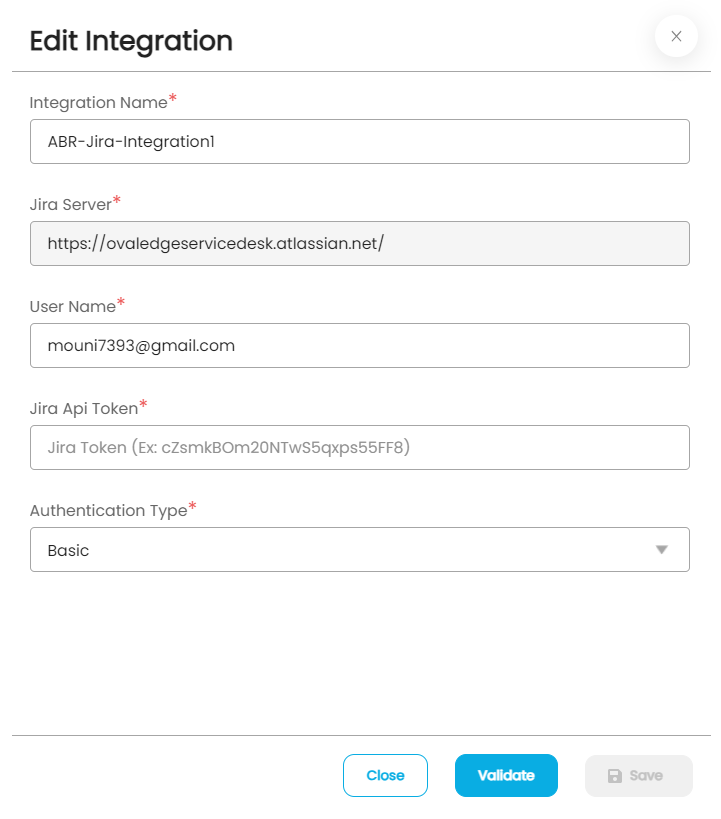
Task: Click the Jira Api Token label
Action: pos(84,408)
